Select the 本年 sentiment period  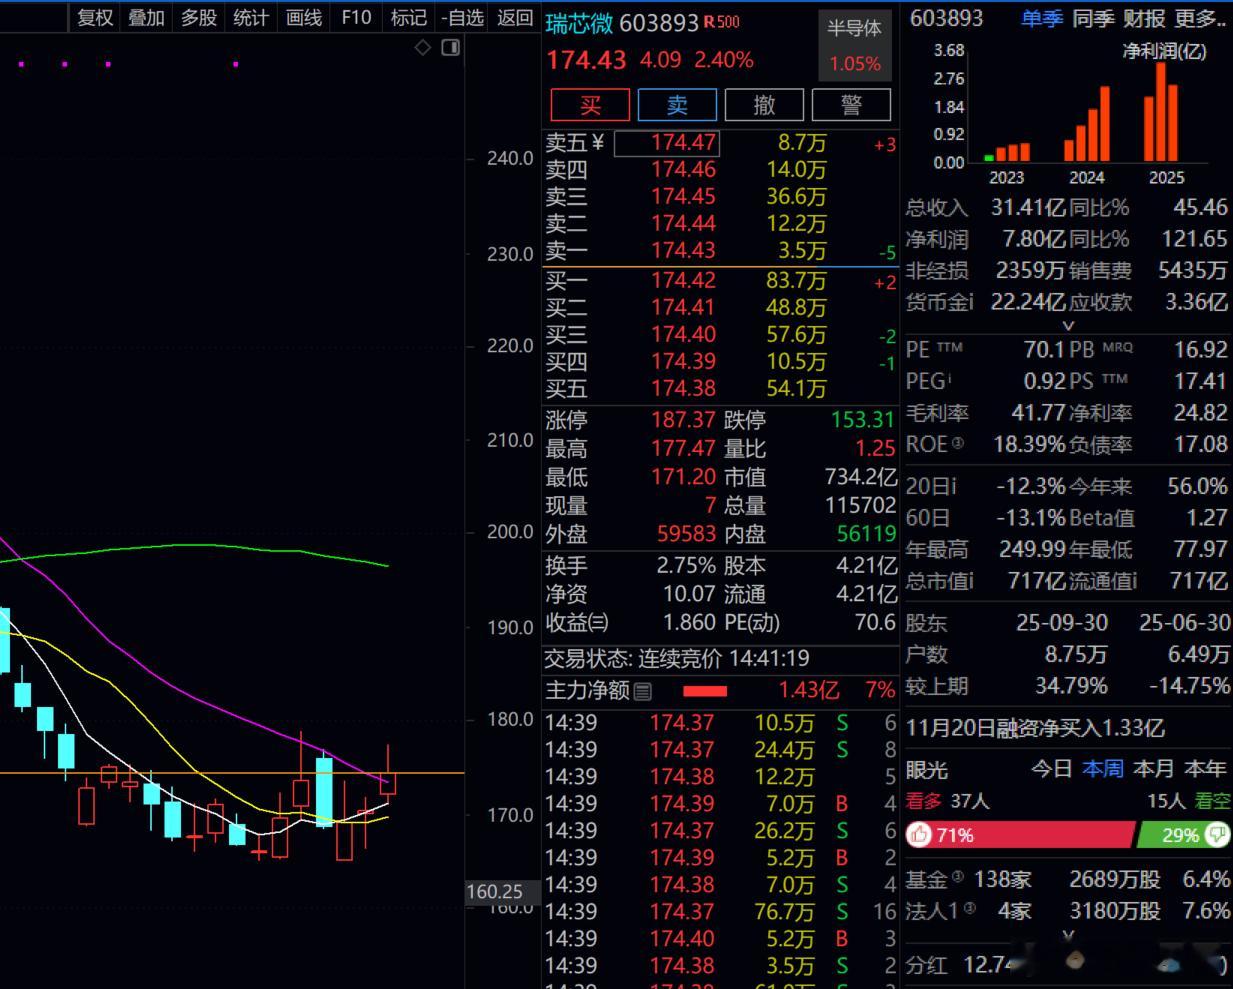coord(1205,768)
